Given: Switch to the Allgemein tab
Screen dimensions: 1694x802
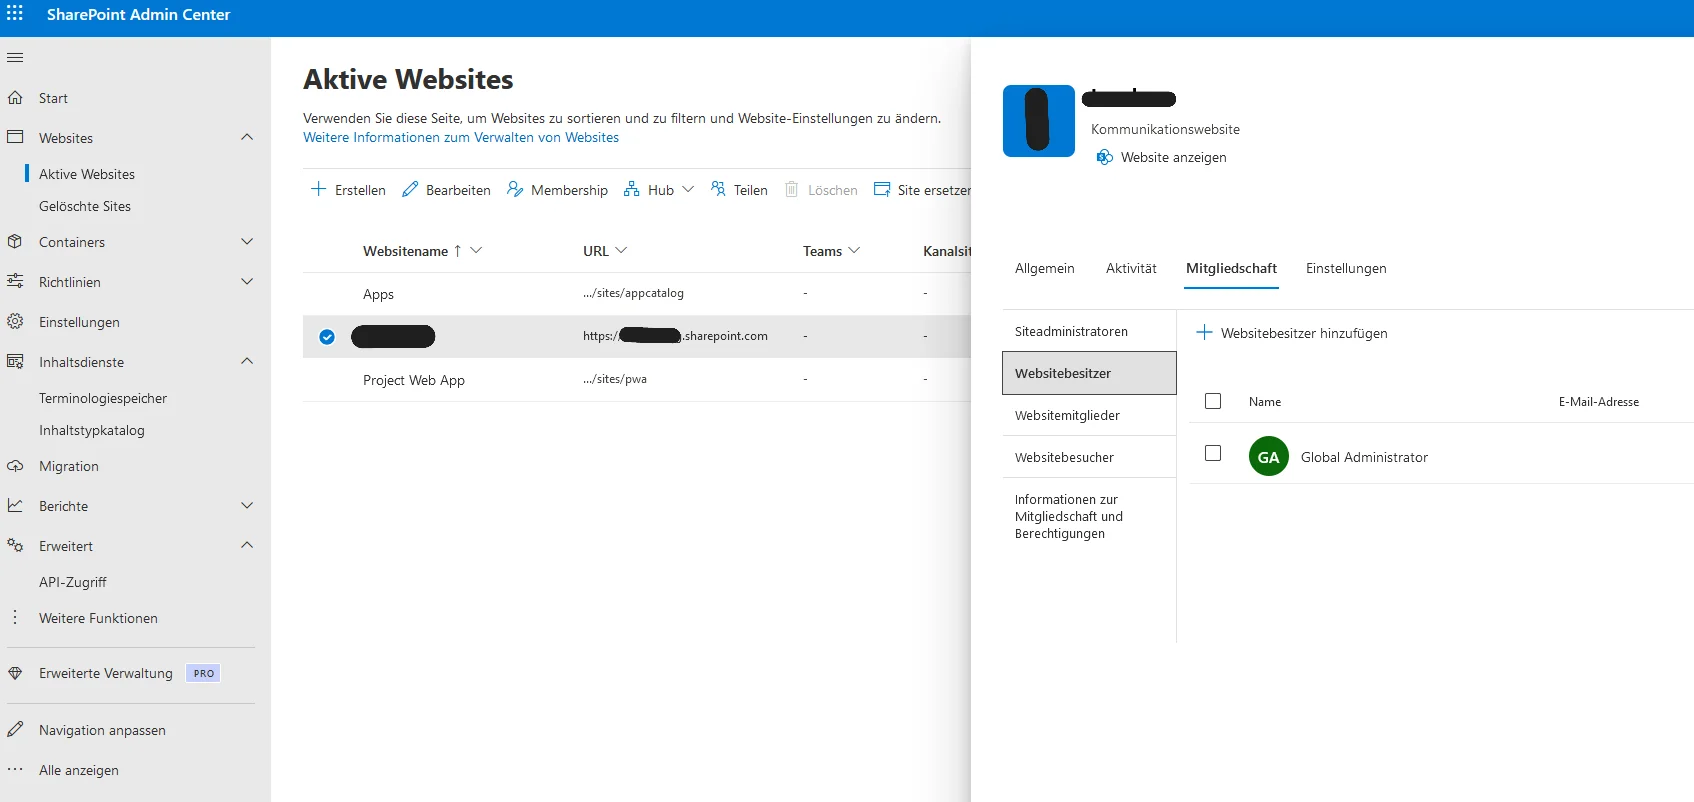Looking at the screenshot, I should [1045, 268].
